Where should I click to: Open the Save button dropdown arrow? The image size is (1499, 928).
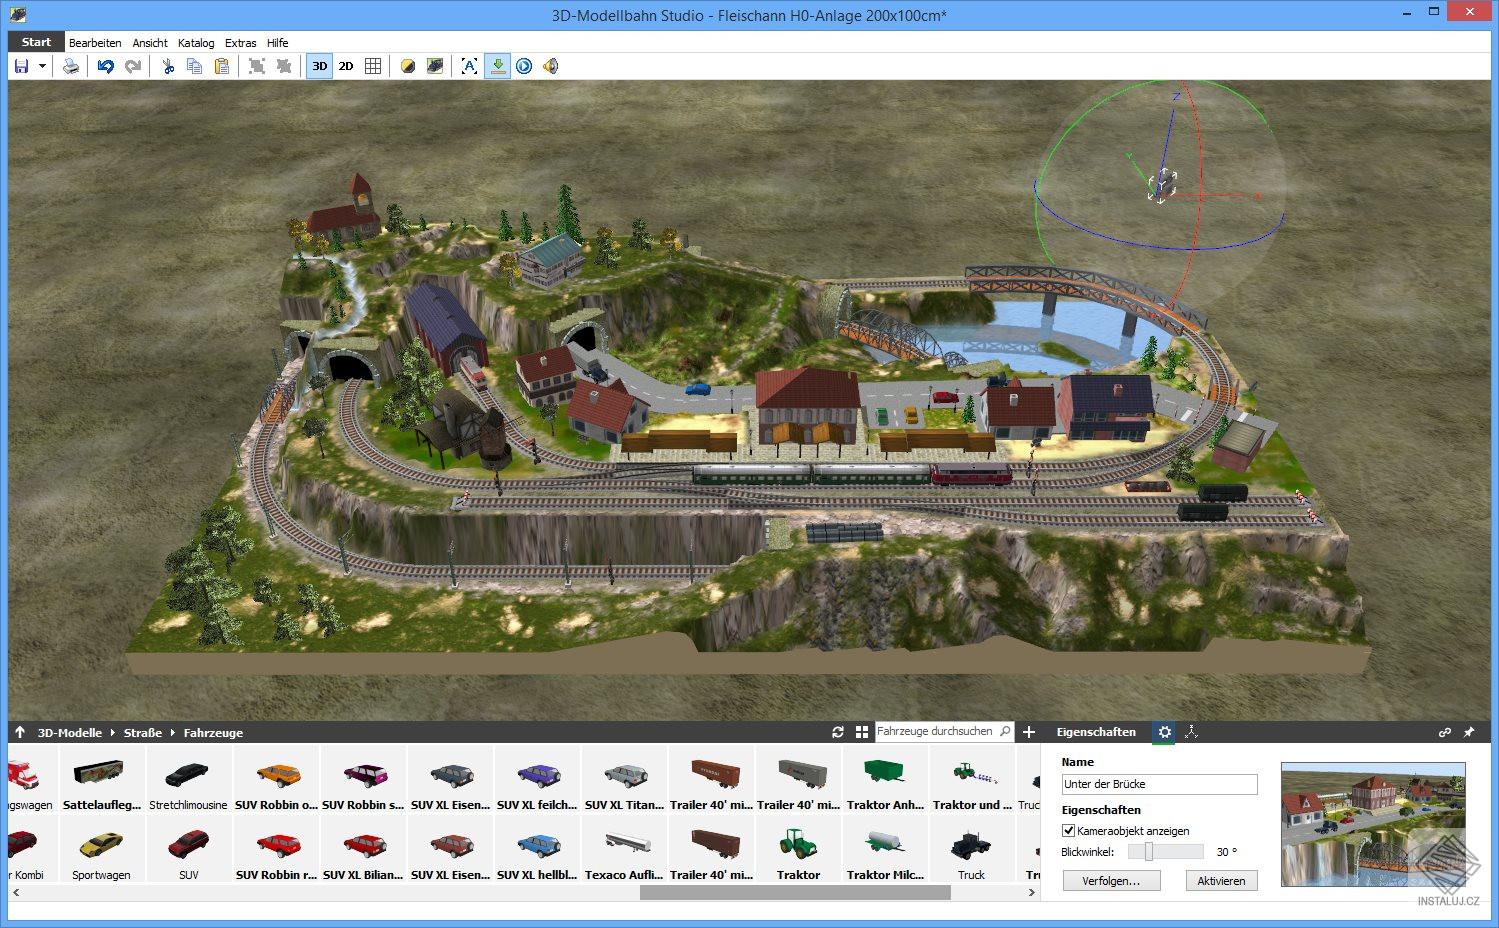click(42, 66)
